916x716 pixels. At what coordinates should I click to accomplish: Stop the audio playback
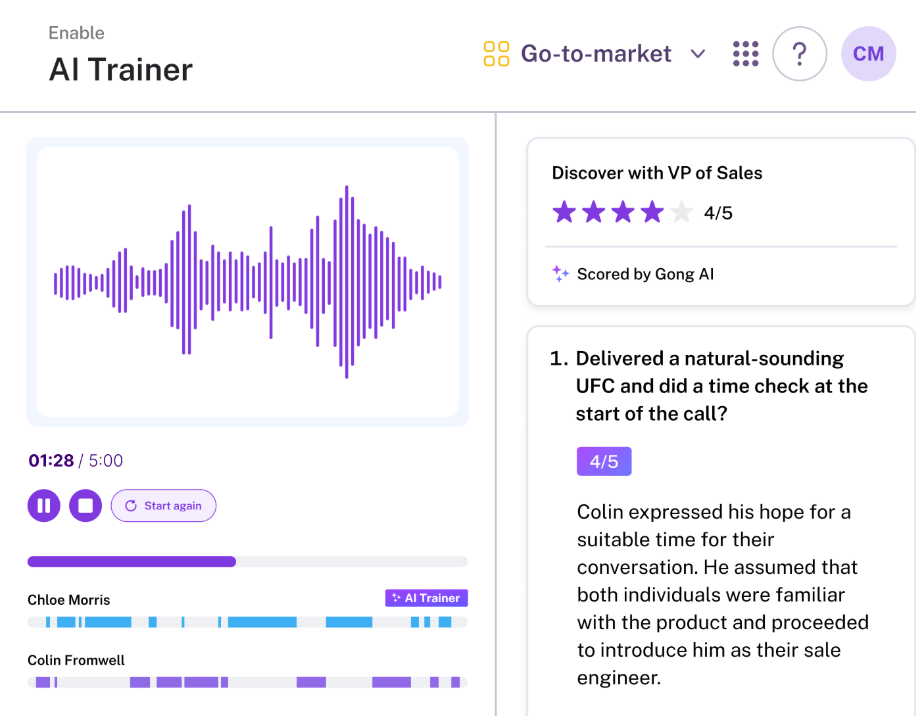[x=86, y=505]
